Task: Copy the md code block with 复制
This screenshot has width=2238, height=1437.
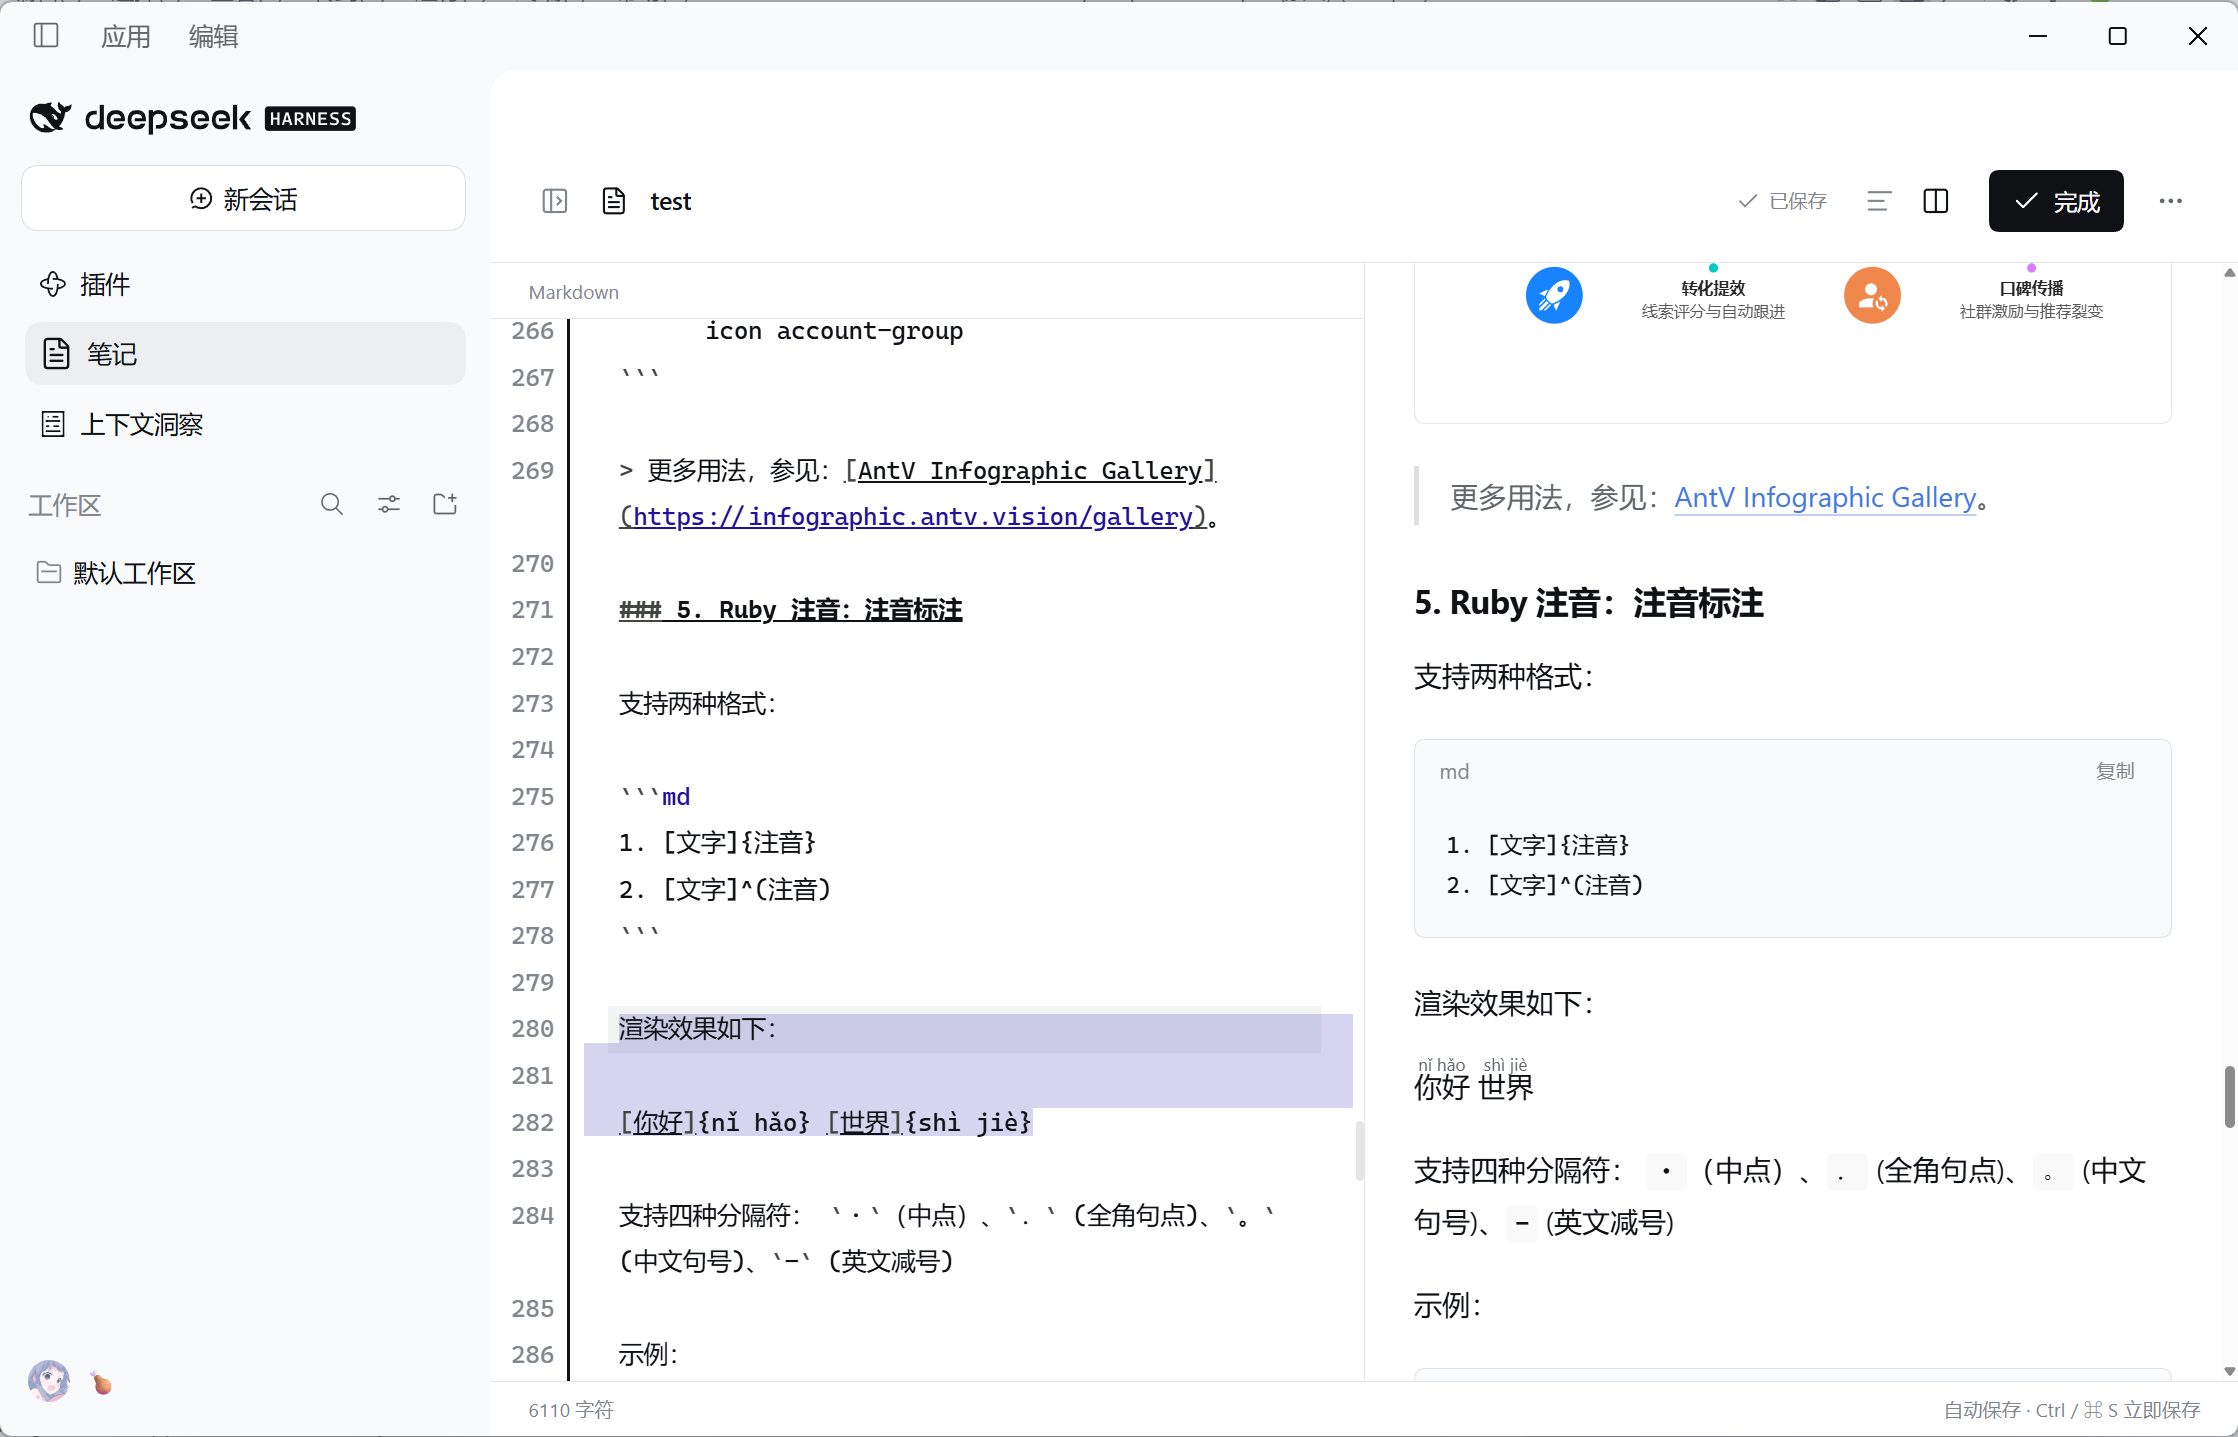Action: 2115,771
